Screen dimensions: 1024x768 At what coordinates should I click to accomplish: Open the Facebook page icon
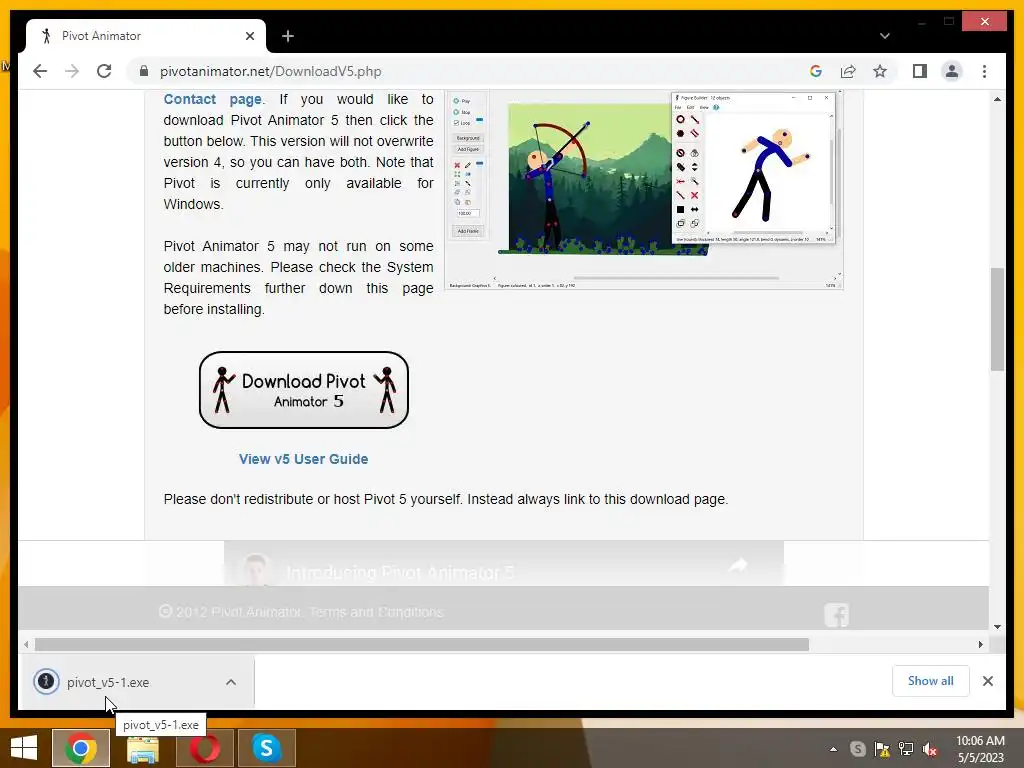click(837, 615)
